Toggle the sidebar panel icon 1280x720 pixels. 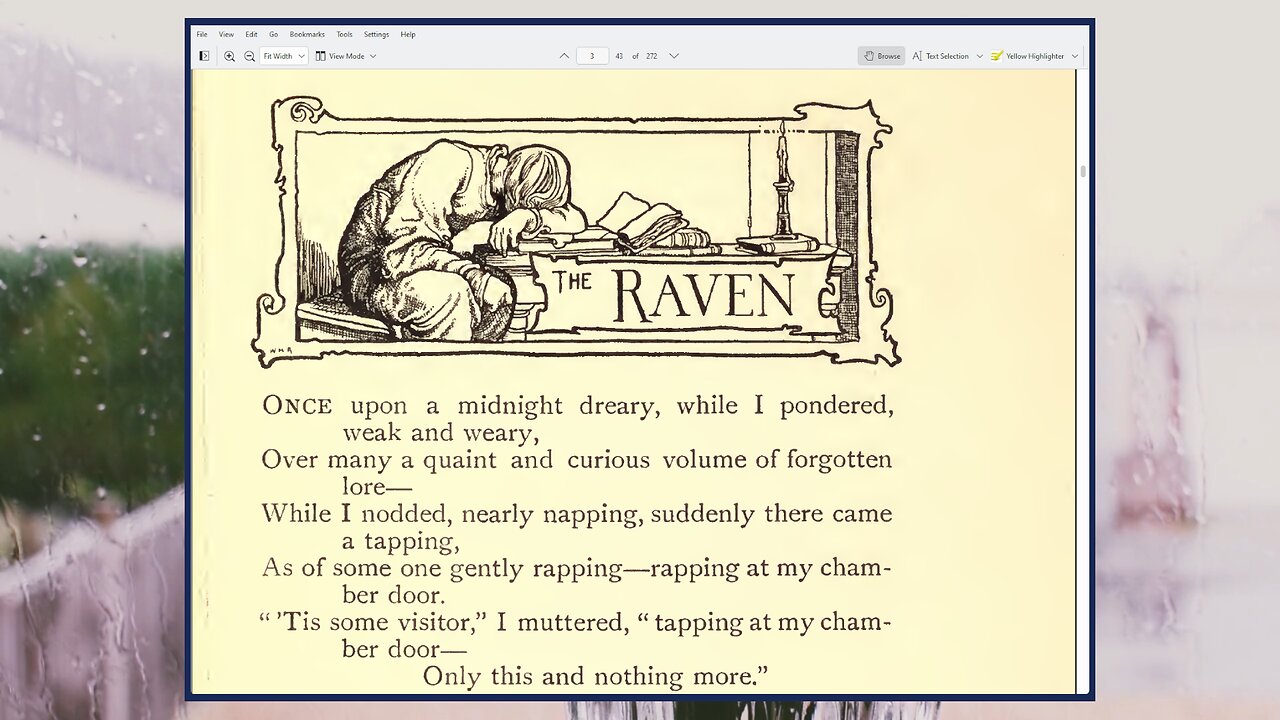tap(204, 56)
